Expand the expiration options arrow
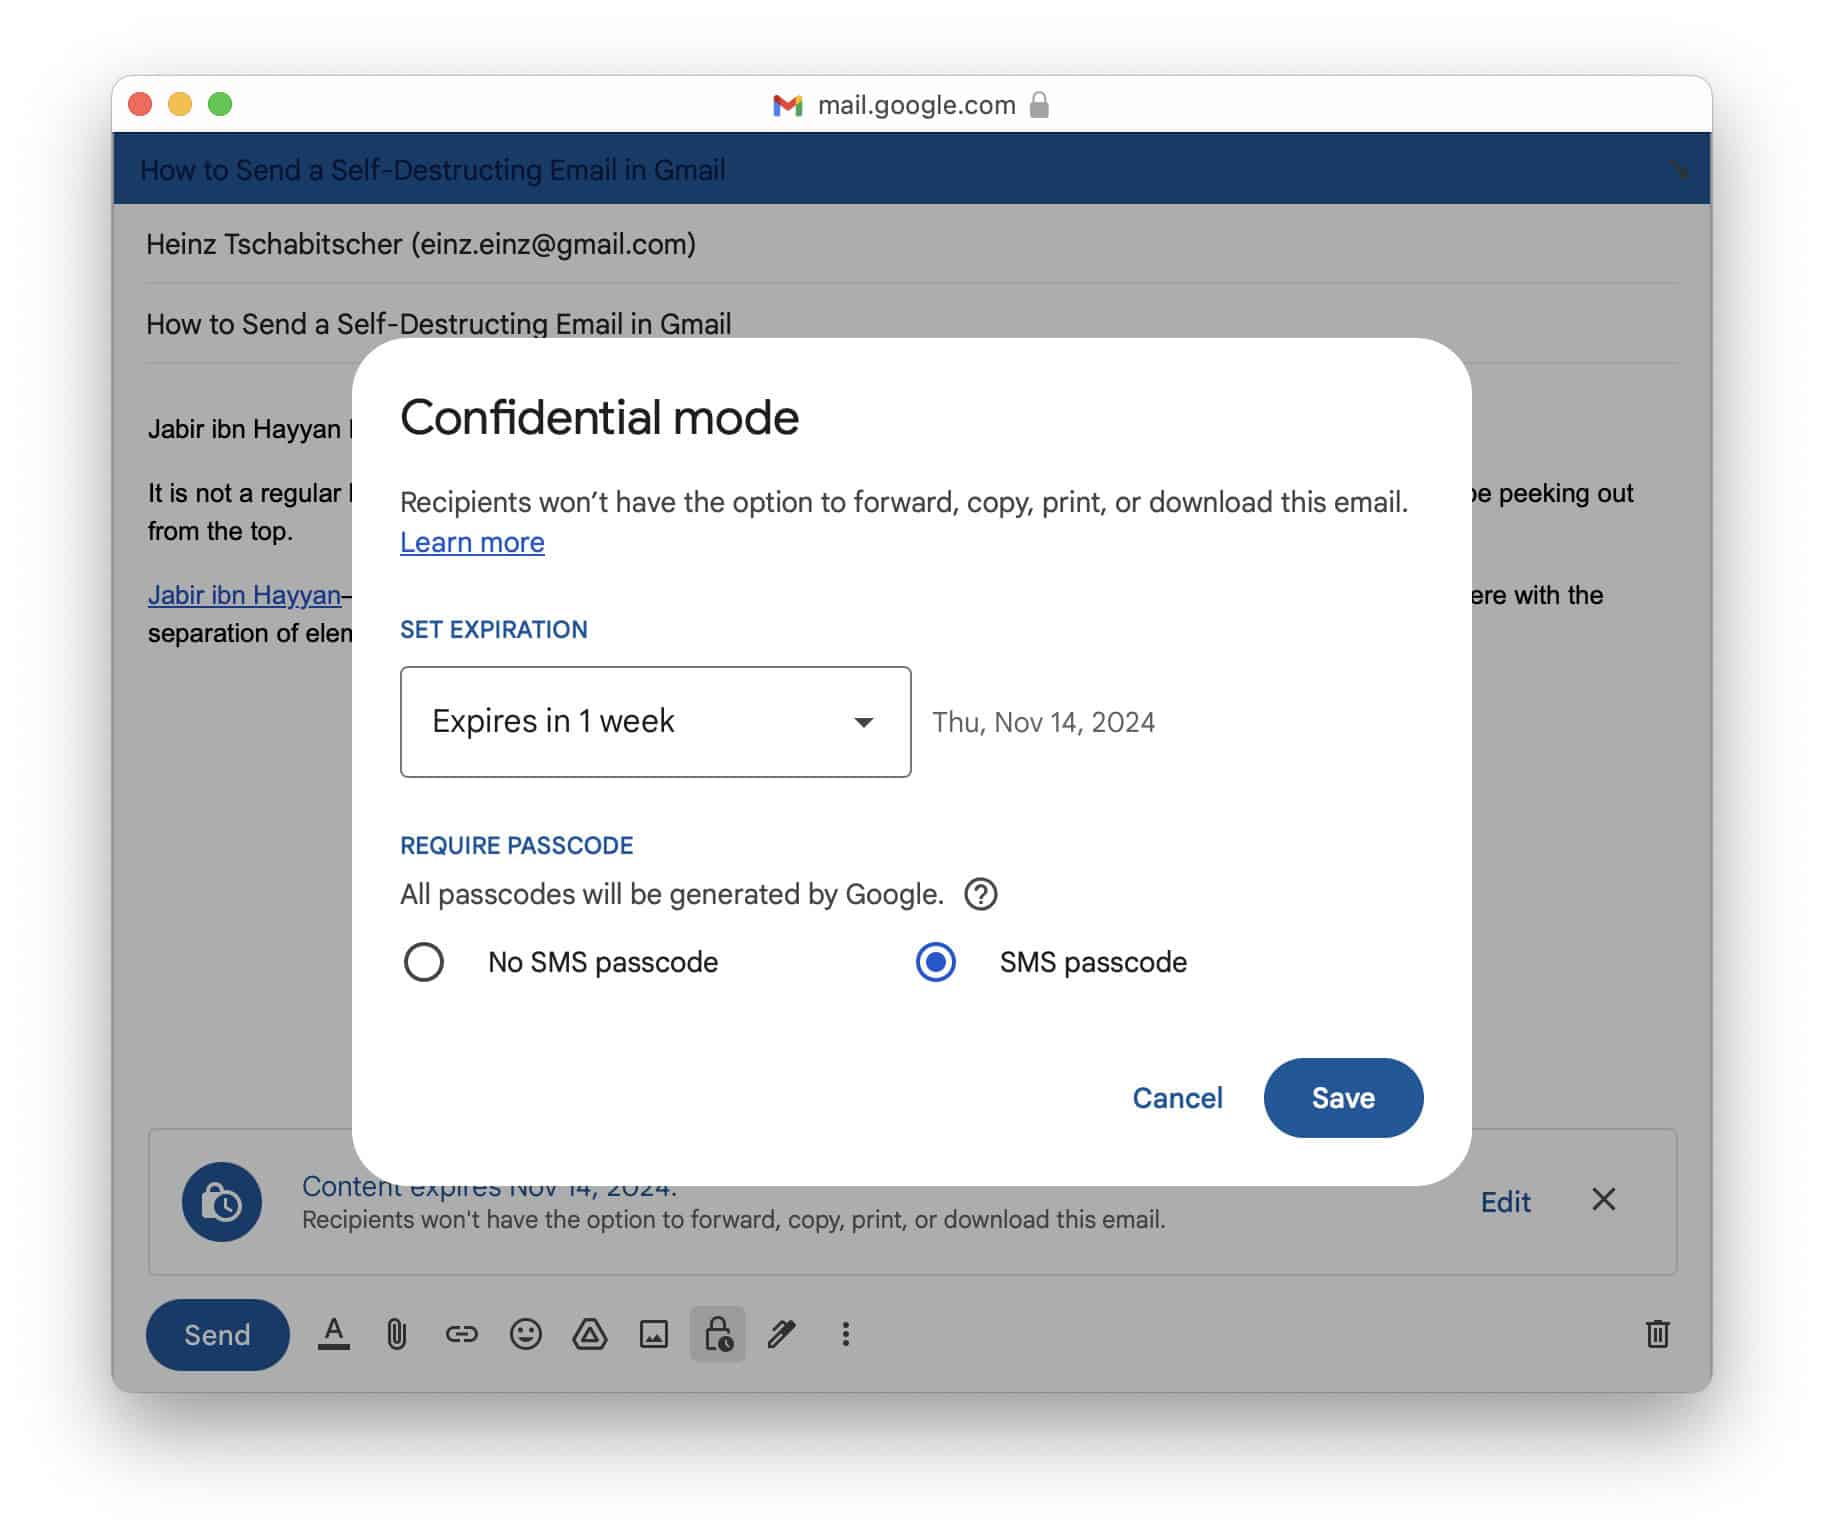 click(x=863, y=721)
